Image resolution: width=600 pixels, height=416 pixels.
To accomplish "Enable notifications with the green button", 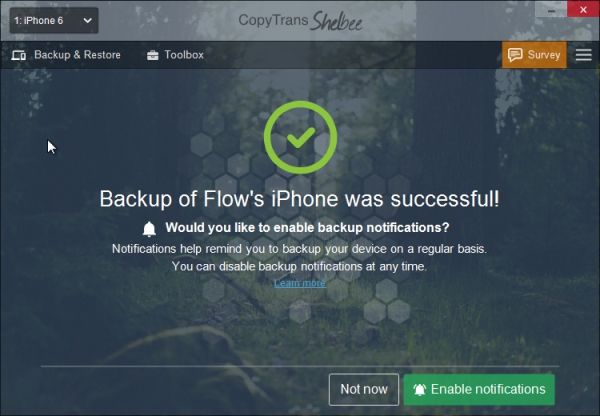I will [479, 390].
